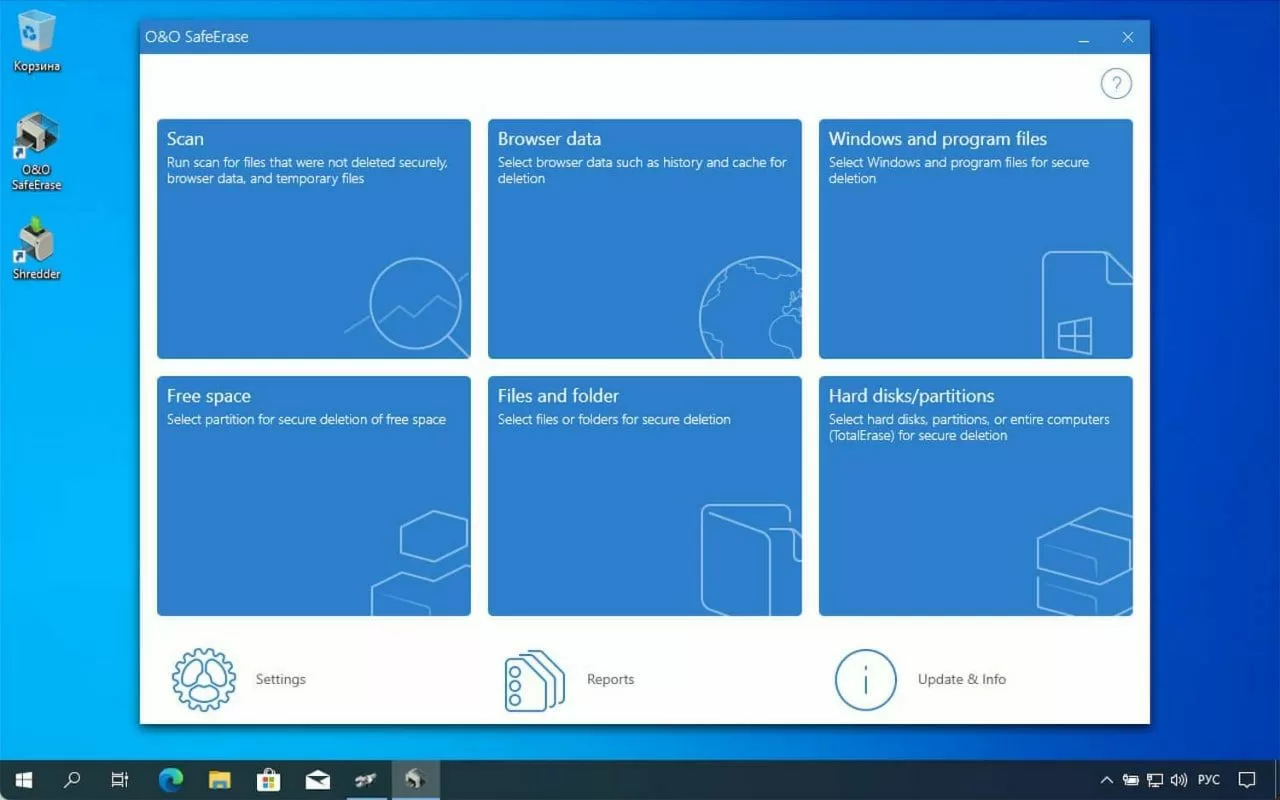
Task: Open network status in system tray
Action: tap(1155, 780)
